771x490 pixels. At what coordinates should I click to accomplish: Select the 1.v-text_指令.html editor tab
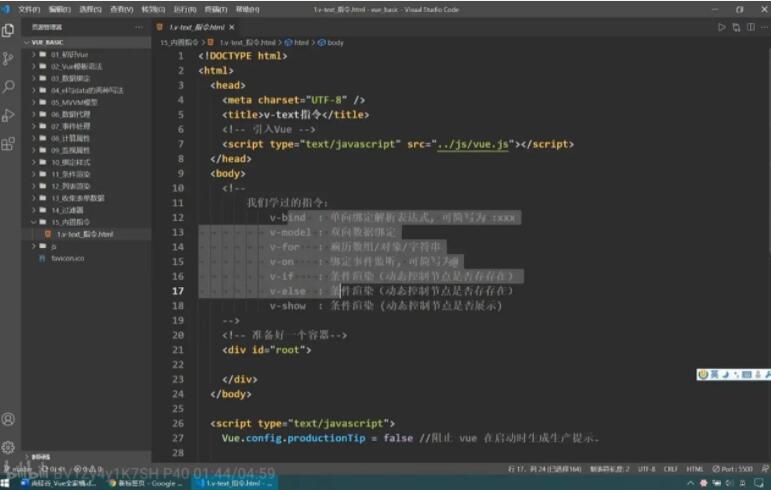[197, 28]
